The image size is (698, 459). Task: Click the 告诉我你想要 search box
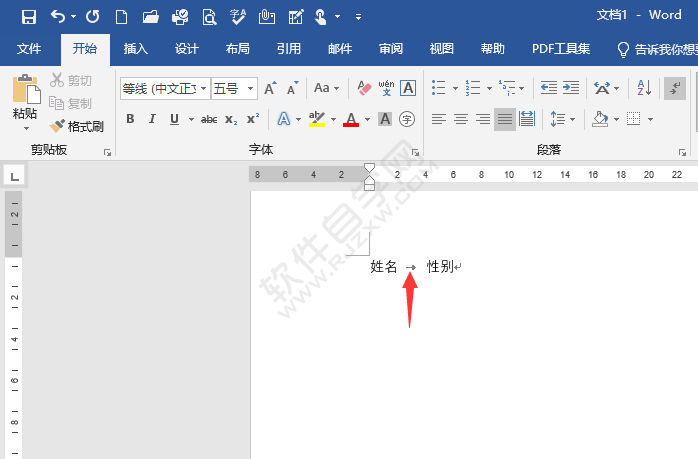tap(657, 49)
